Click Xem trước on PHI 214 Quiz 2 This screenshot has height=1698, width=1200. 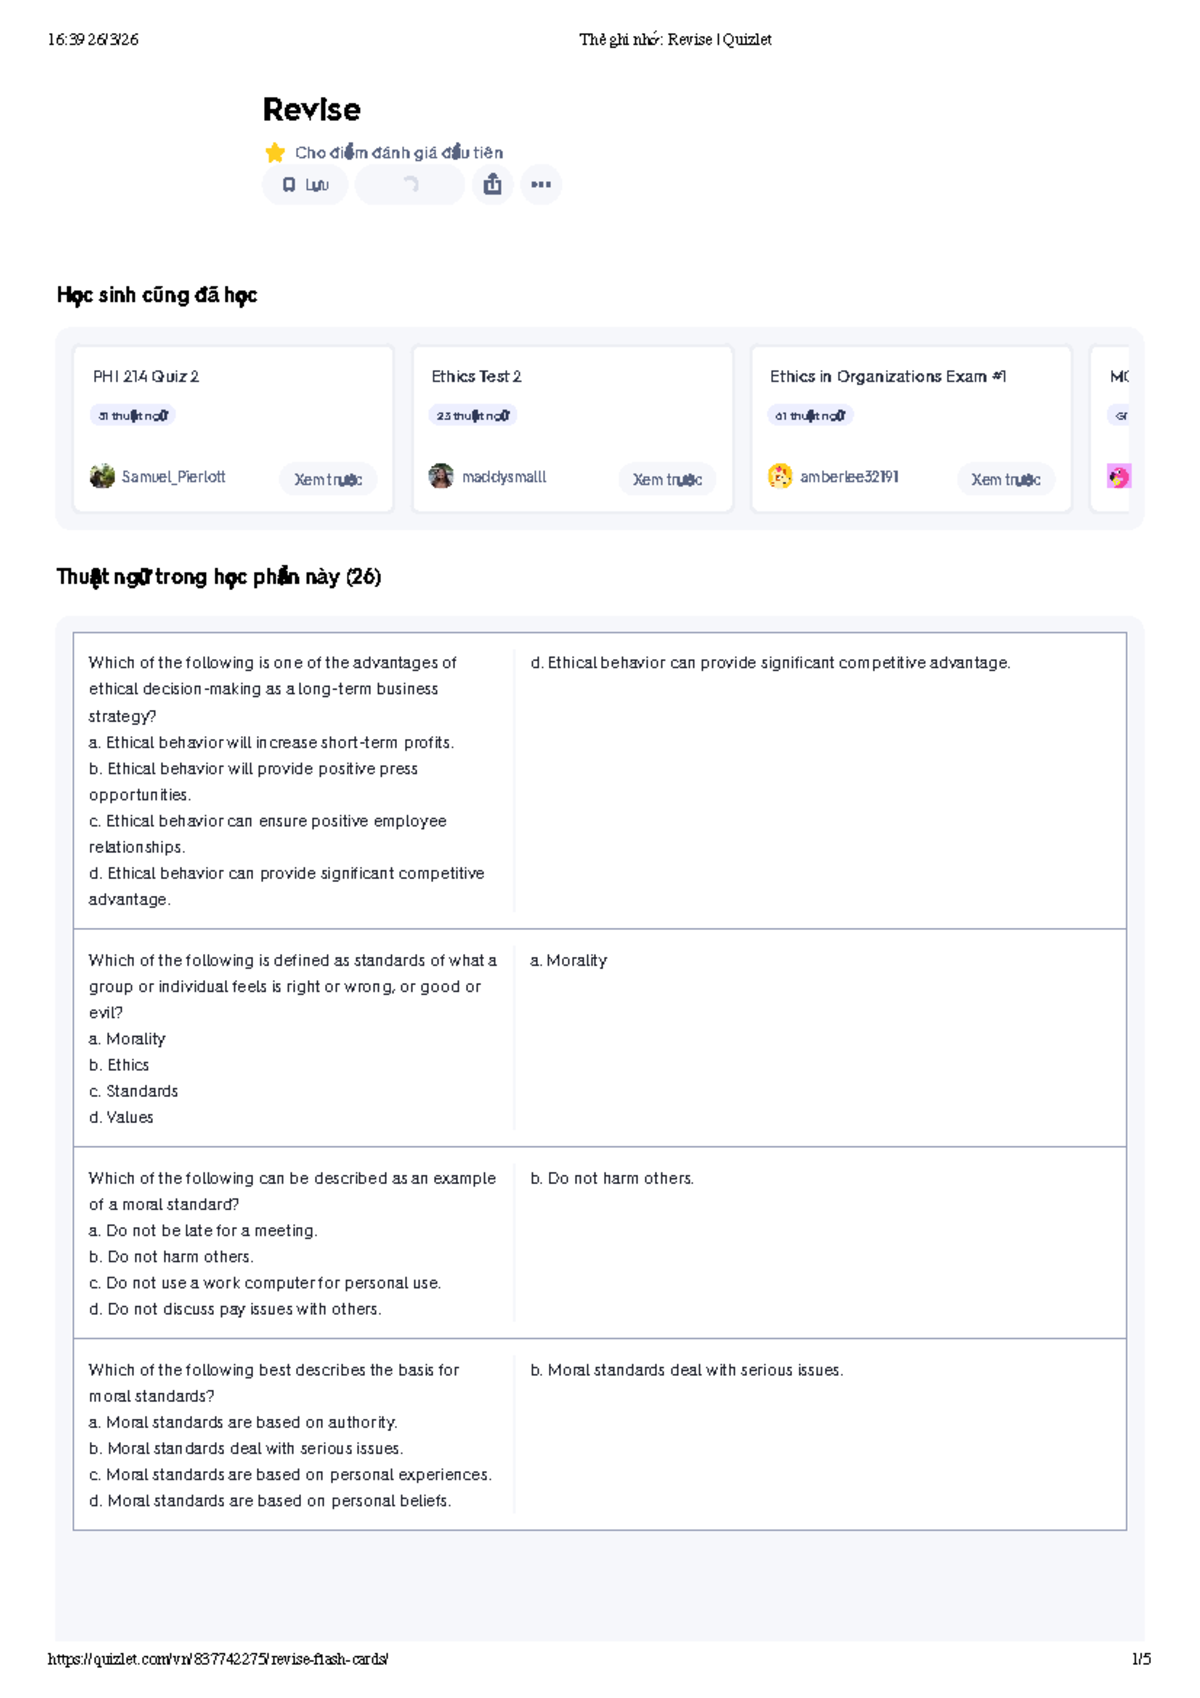(x=328, y=480)
